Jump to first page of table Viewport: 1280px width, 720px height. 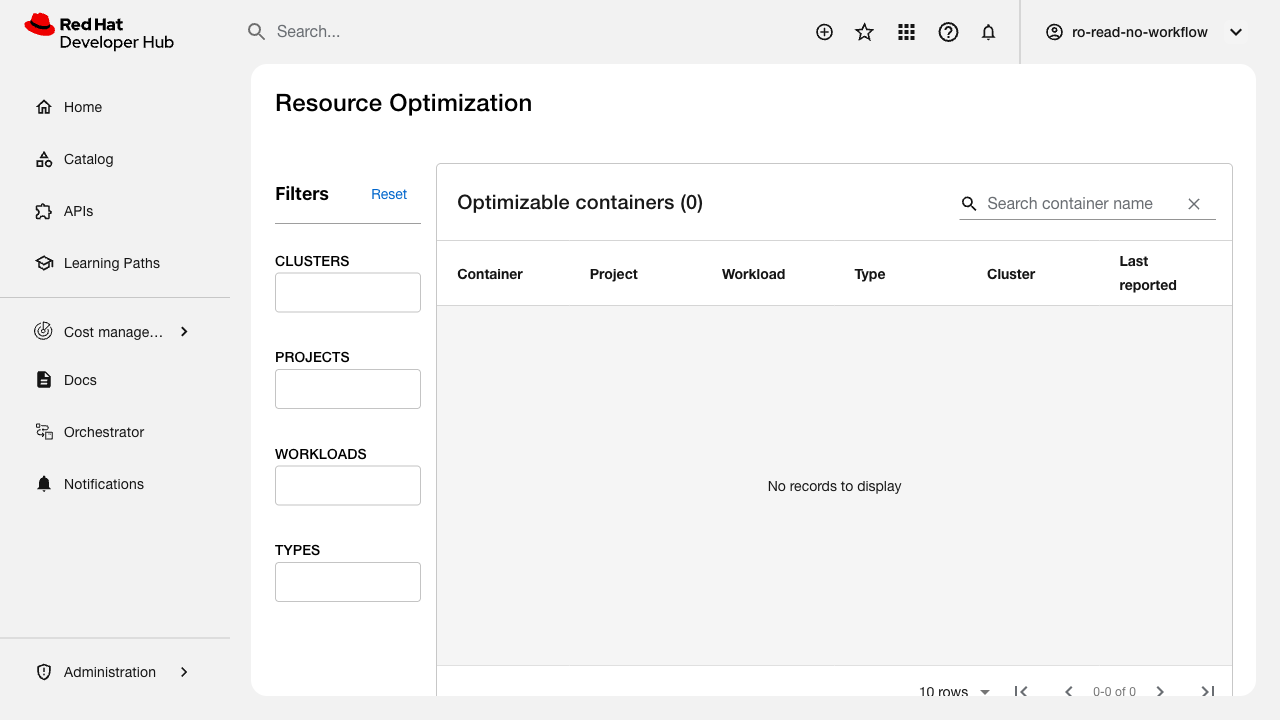(x=1021, y=691)
